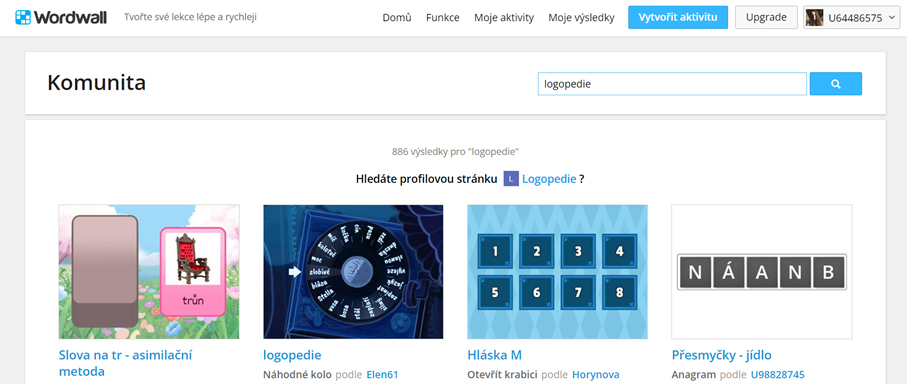Click the magnifier search button
The image size is (907, 384).
click(x=835, y=84)
